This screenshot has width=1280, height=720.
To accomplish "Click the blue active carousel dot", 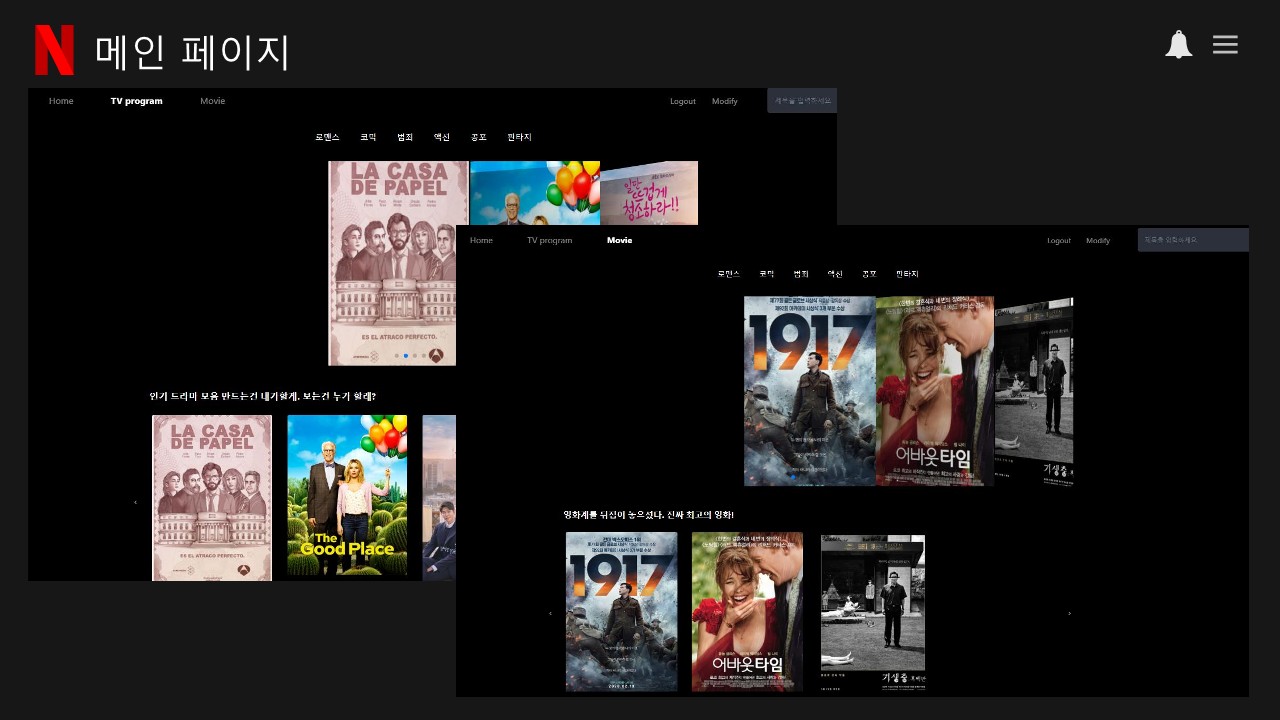I will 406,356.
